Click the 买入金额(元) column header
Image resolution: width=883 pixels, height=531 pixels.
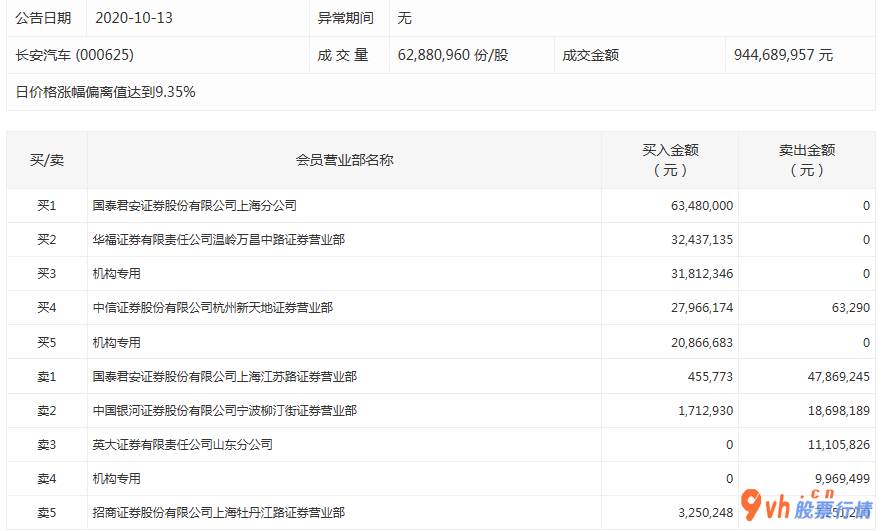coord(670,160)
